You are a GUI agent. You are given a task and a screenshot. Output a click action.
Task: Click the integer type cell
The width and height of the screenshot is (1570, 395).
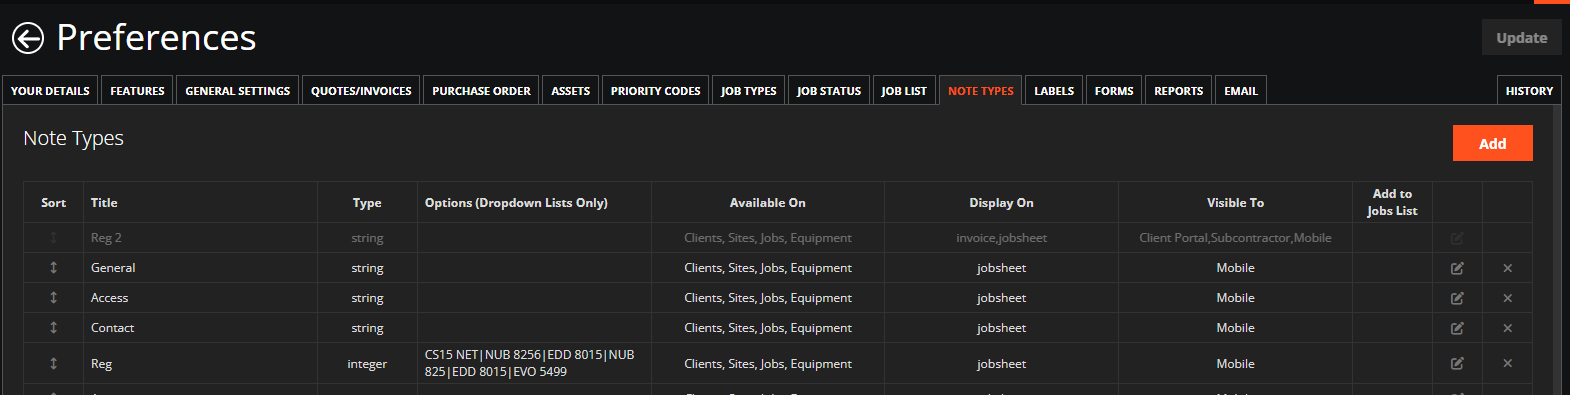point(367,364)
